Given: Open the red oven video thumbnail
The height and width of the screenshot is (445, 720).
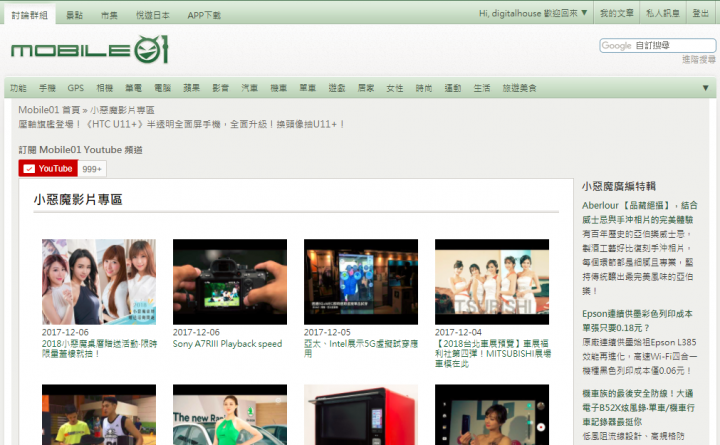Looking at the screenshot, I should pos(361,415).
